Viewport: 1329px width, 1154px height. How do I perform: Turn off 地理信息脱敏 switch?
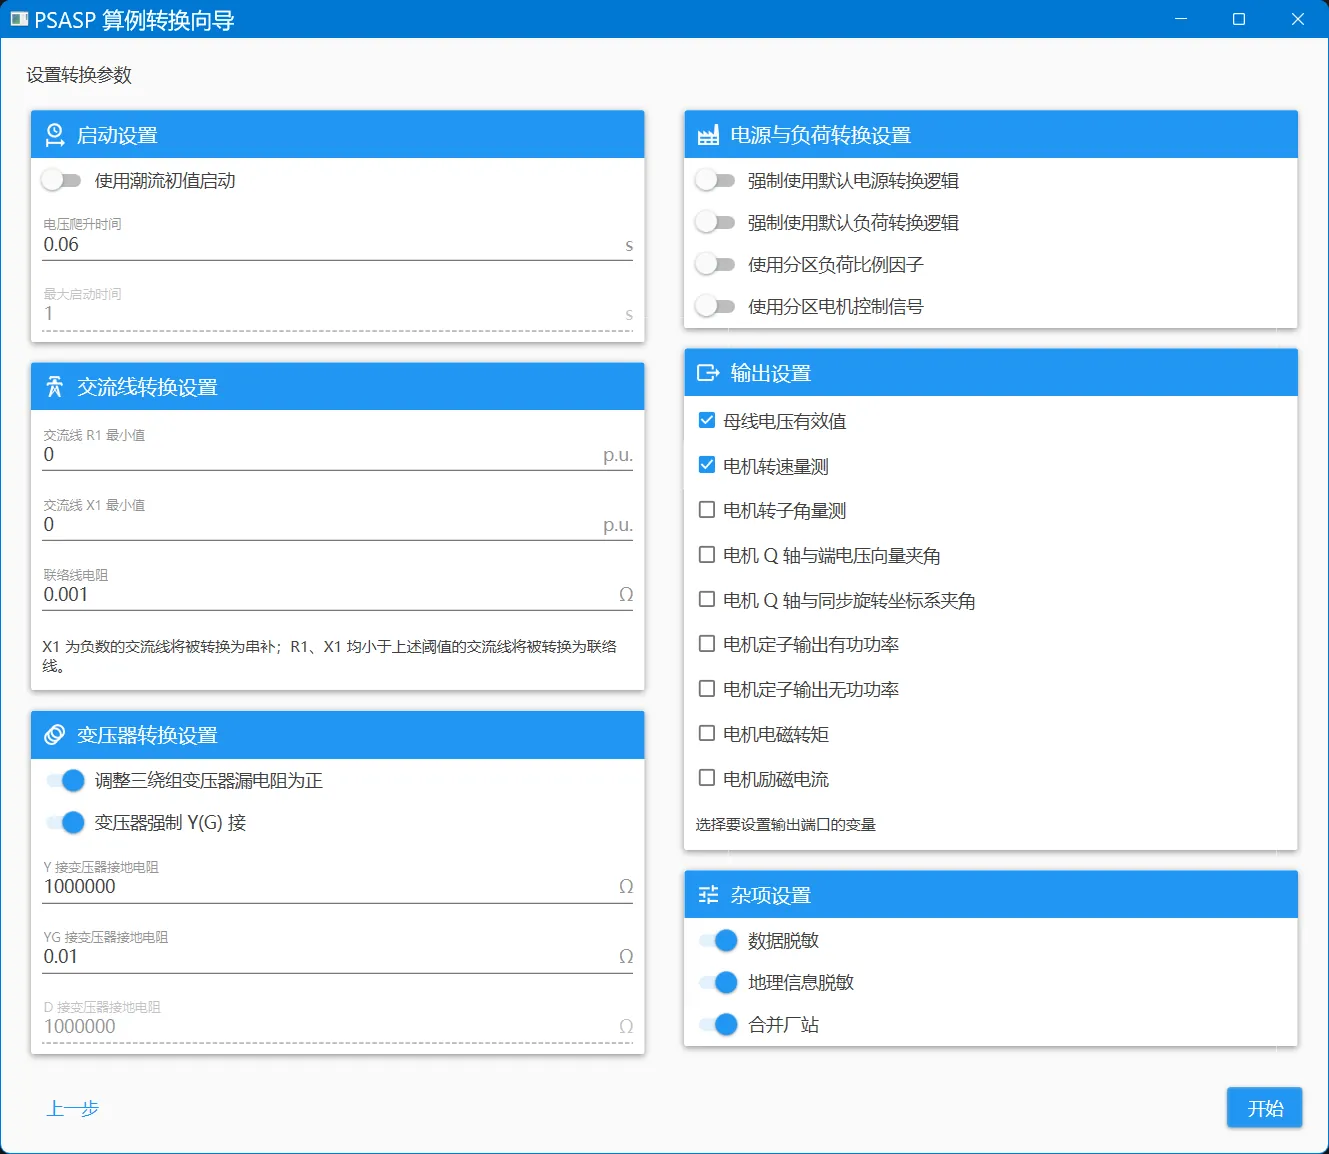pos(718,983)
